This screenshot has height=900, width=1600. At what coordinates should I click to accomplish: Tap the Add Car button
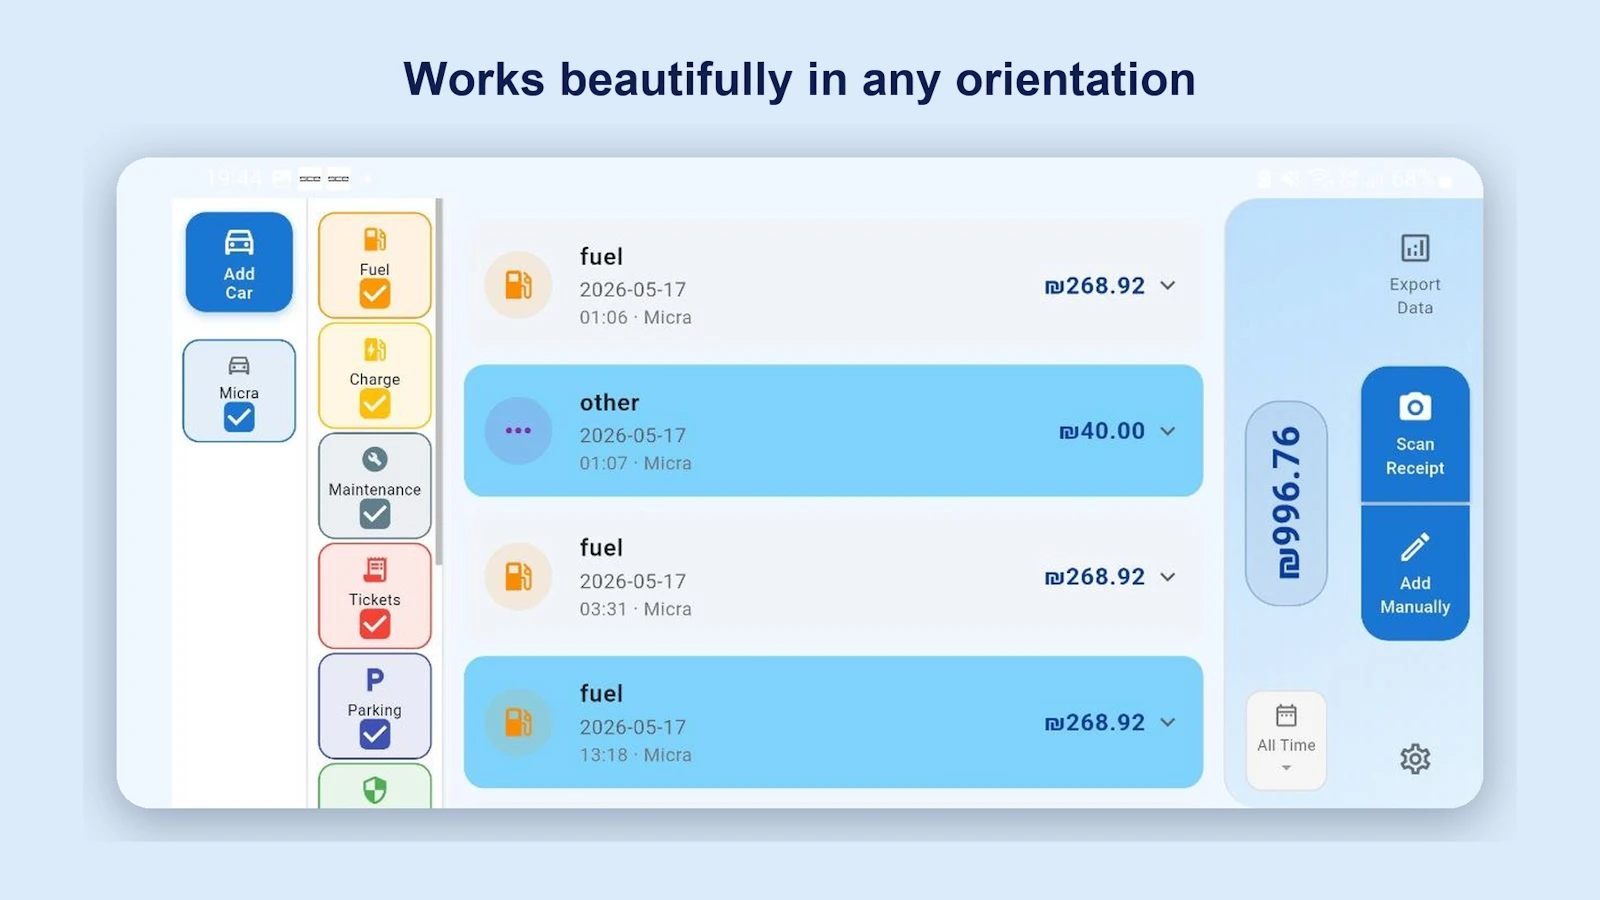coord(239,262)
